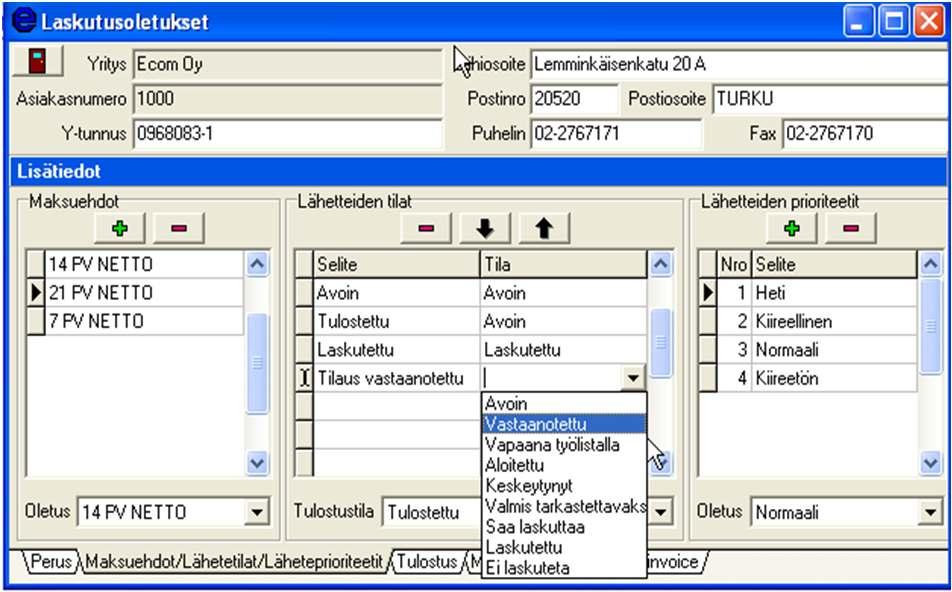Image resolution: width=952 pixels, height=592 pixels.
Task: Remove payment term with Maksuehdot minus button
Action: (x=178, y=228)
